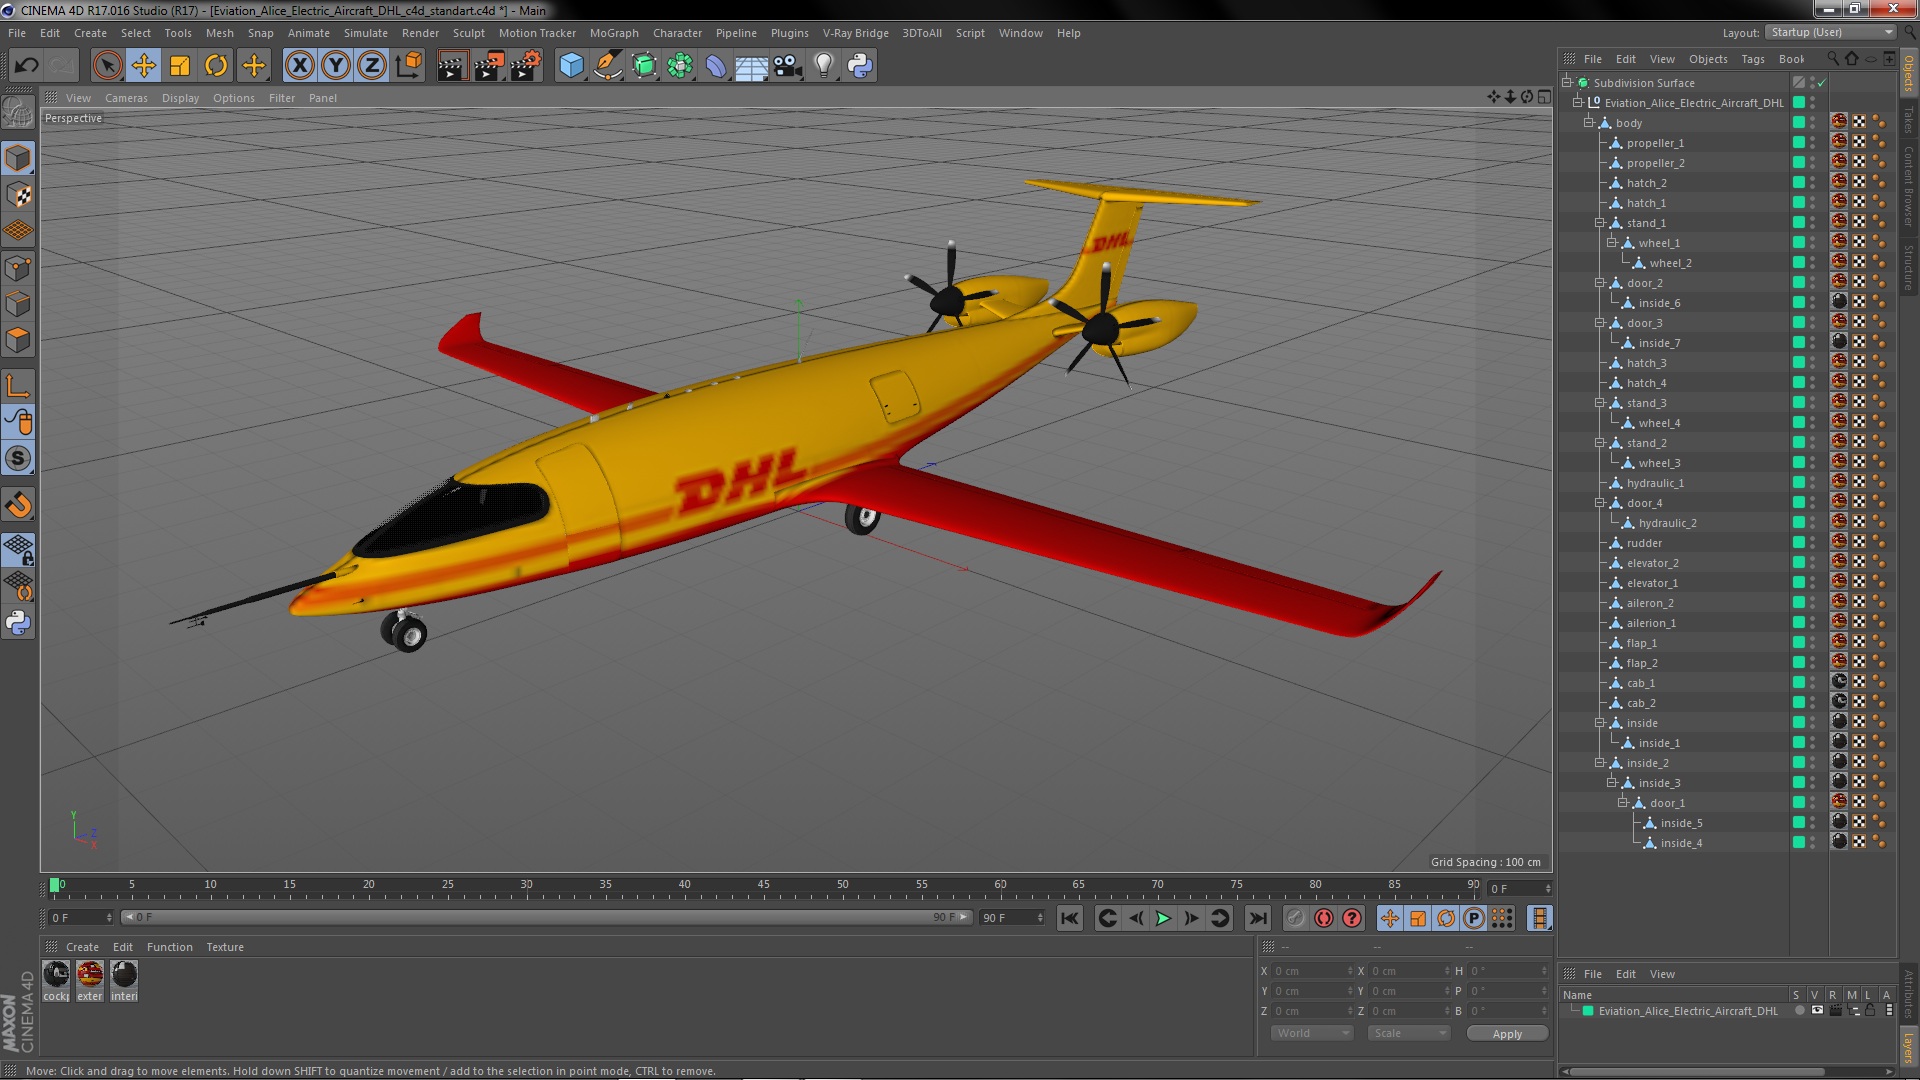Activate the Rotate tool

(x=216, y=66)
